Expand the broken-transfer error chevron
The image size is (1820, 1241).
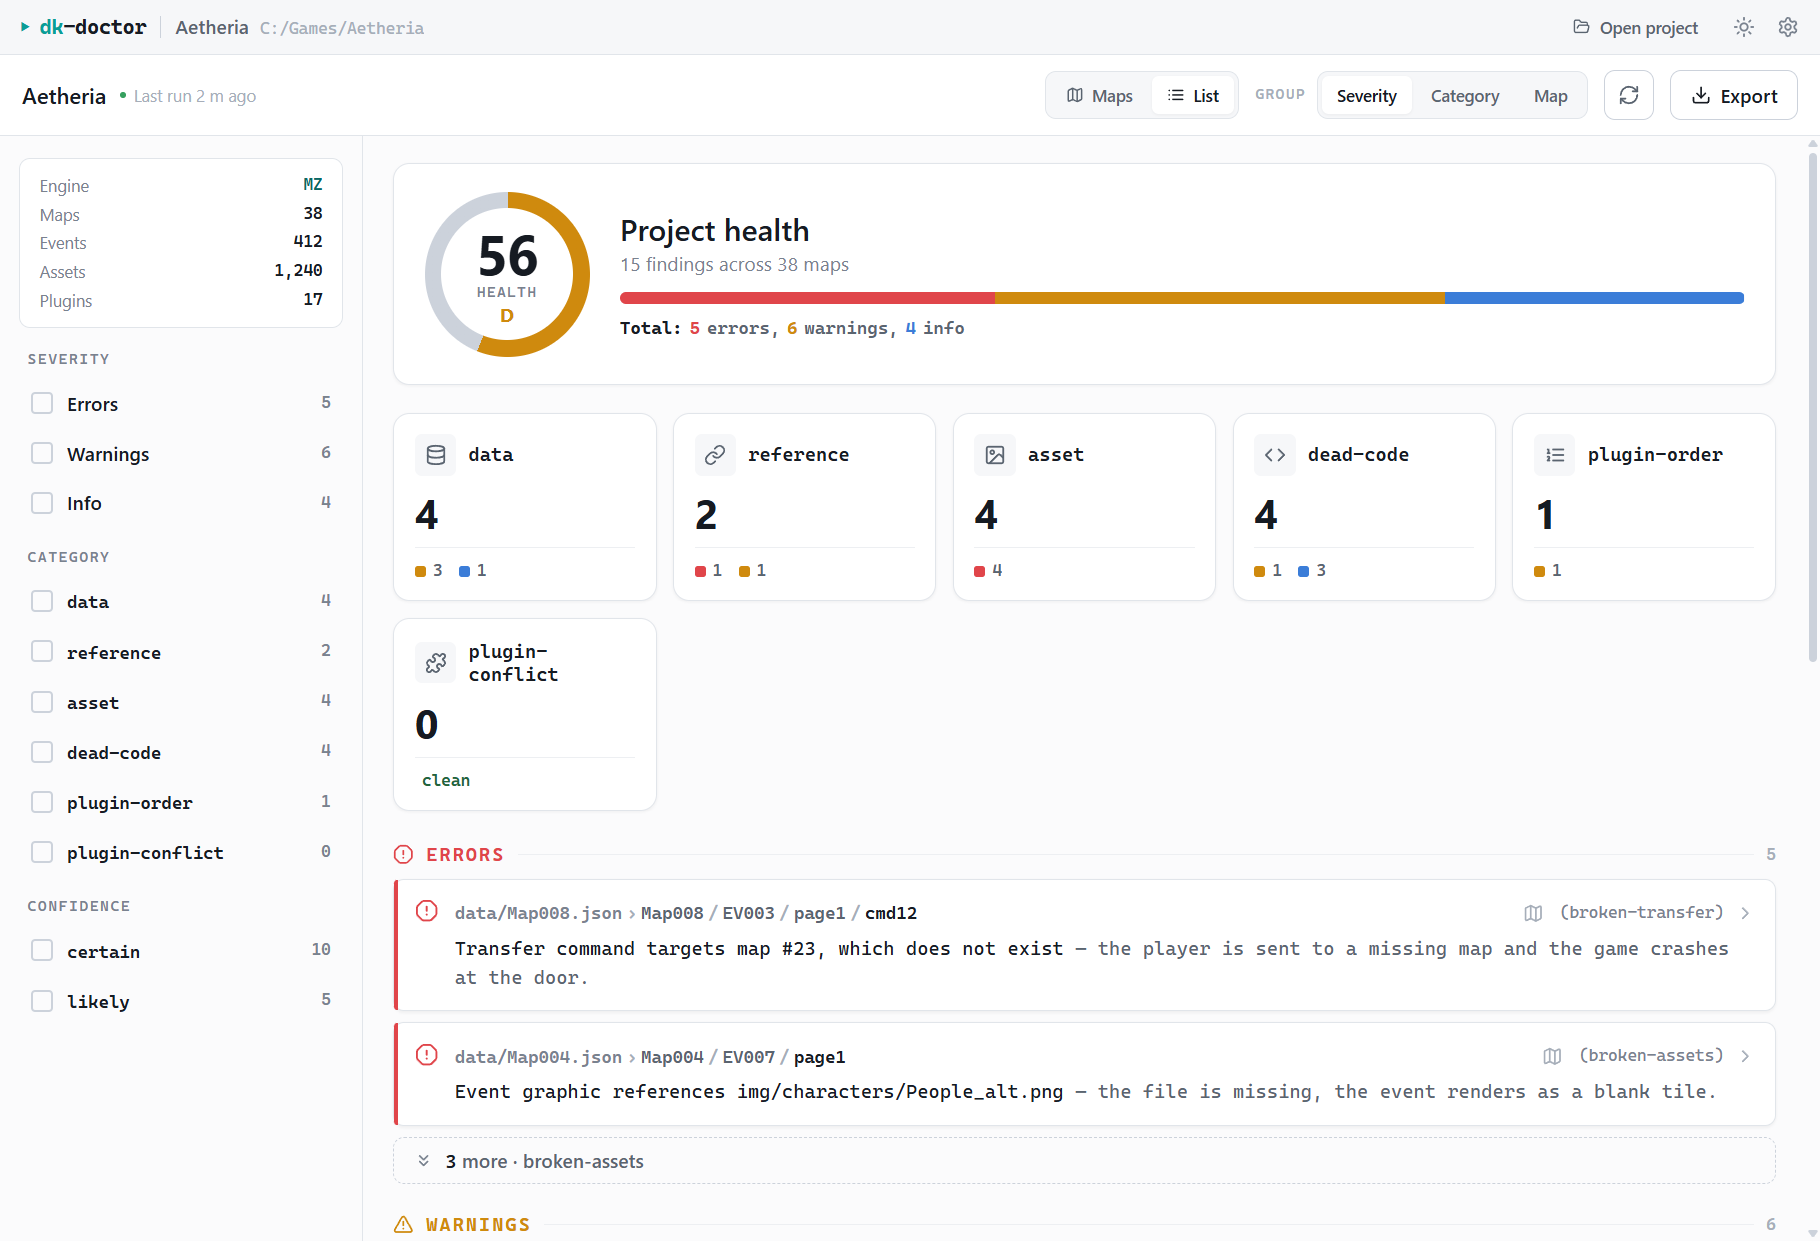tap(1745, 913)
